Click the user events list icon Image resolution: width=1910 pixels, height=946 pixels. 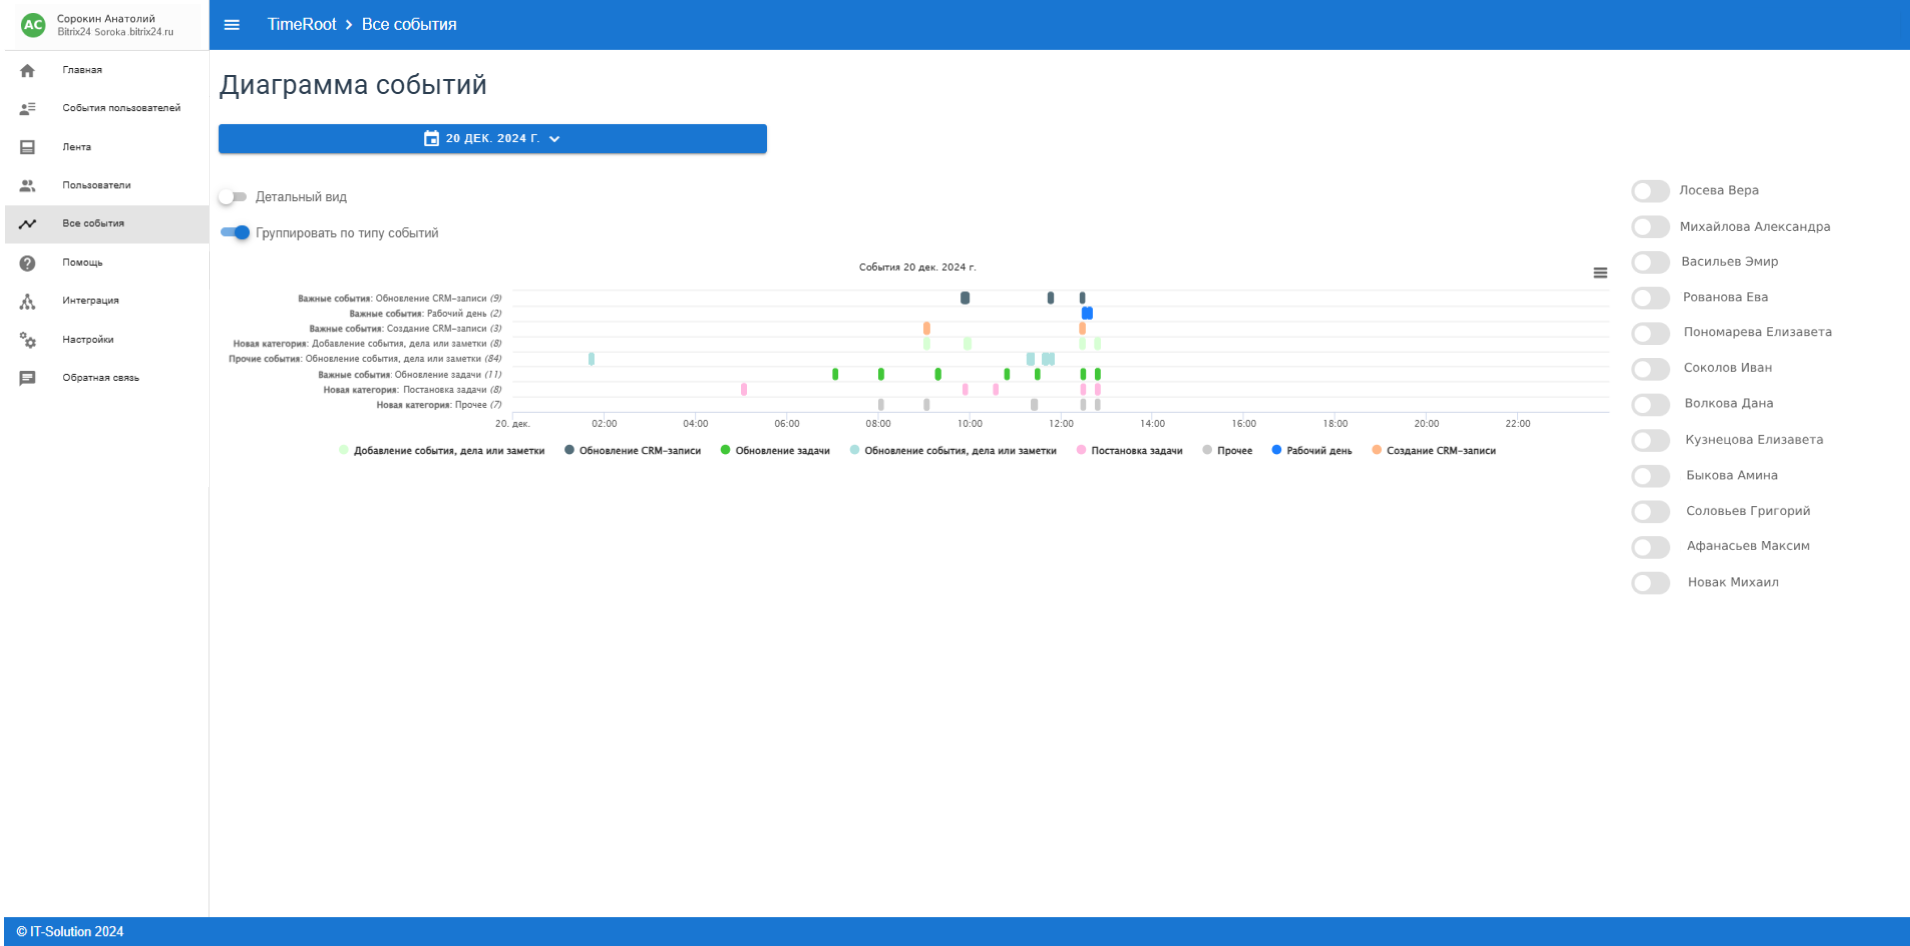coord(27,108)
